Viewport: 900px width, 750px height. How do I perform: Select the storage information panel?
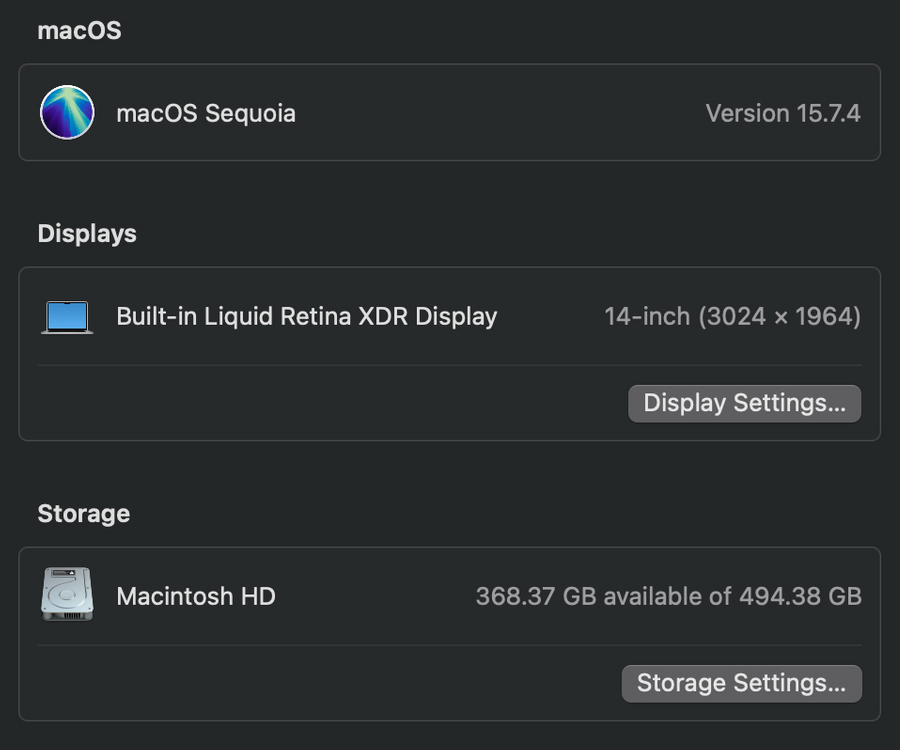450,634
